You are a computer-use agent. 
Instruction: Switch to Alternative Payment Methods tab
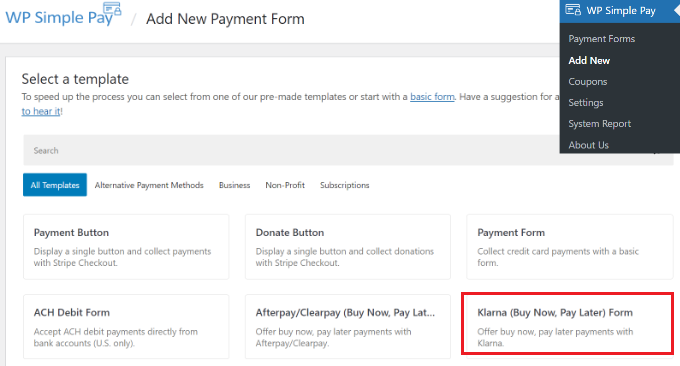pos(149,185)
